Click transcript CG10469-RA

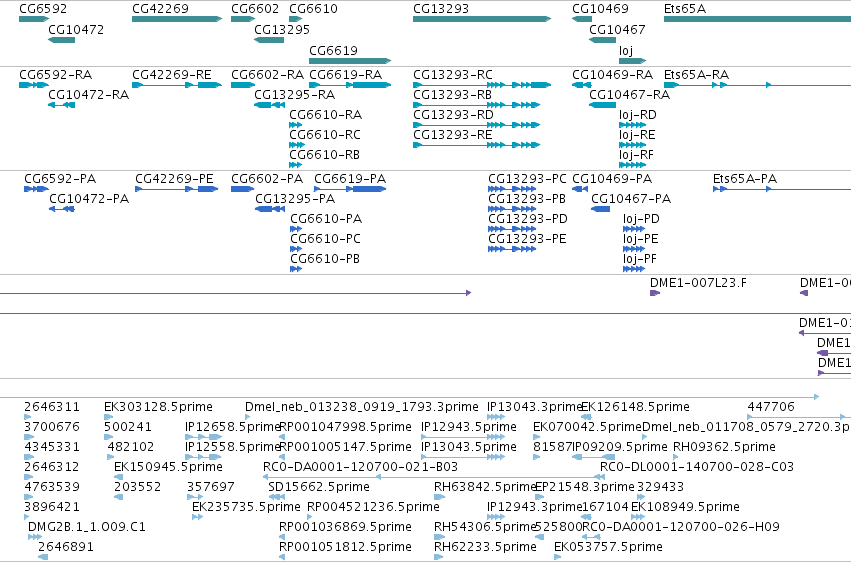pos(613,74)
